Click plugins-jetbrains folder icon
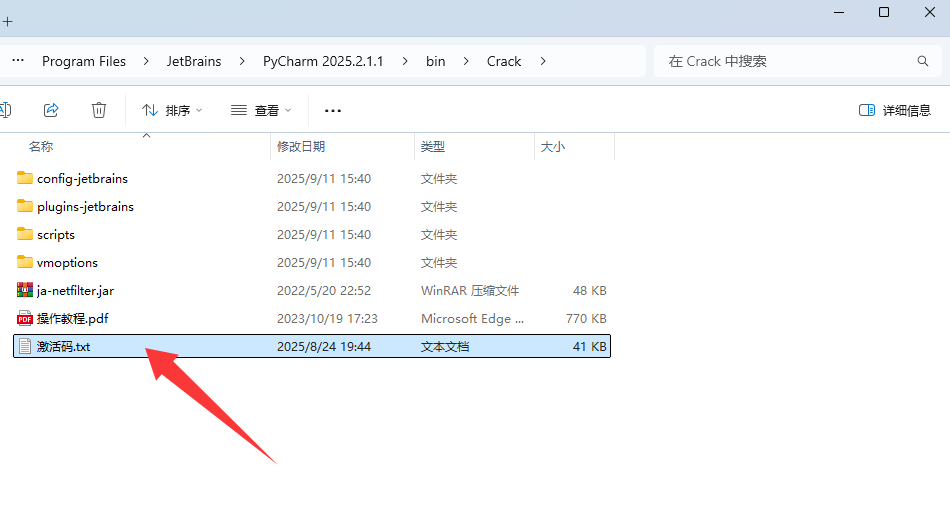The image size is (950, 511). [x=25, y=205]
